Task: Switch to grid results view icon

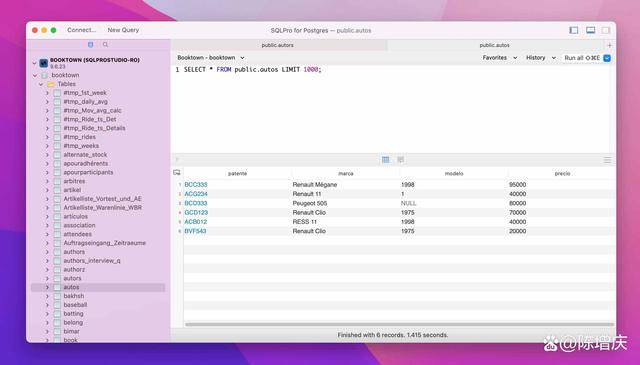Action: (x=386, y=160)
